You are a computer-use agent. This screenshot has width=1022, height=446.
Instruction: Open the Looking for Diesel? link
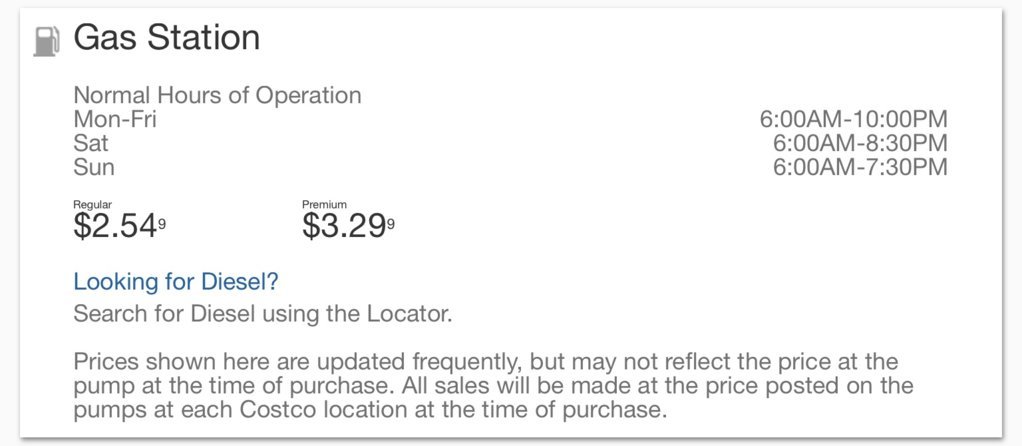176,282
